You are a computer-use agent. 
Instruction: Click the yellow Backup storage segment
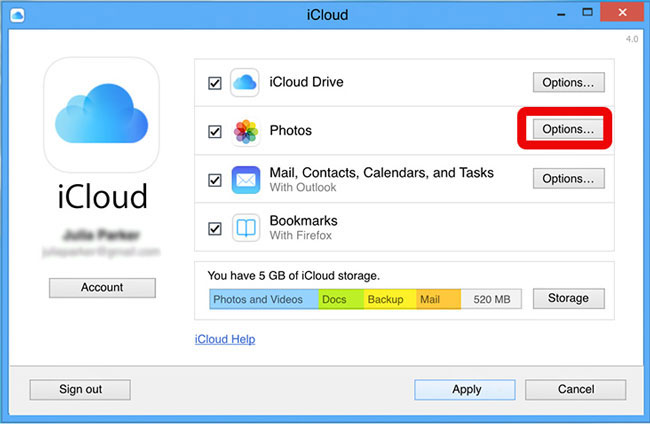click(390, 299)
